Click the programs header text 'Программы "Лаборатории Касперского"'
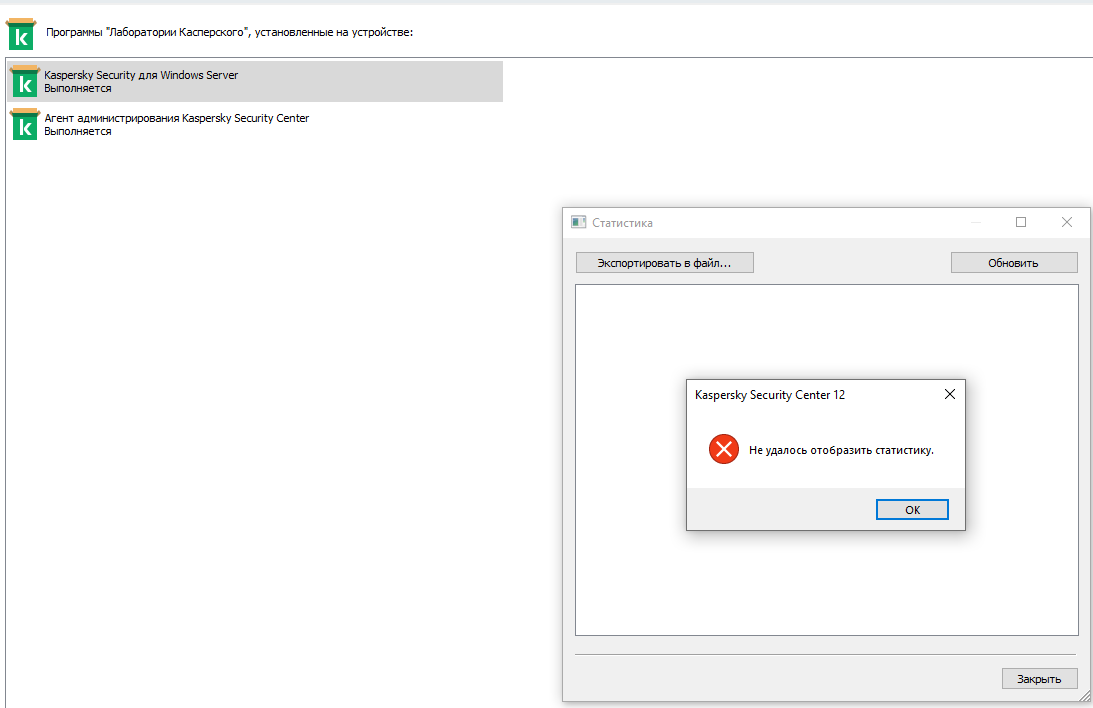 point(147,32)
